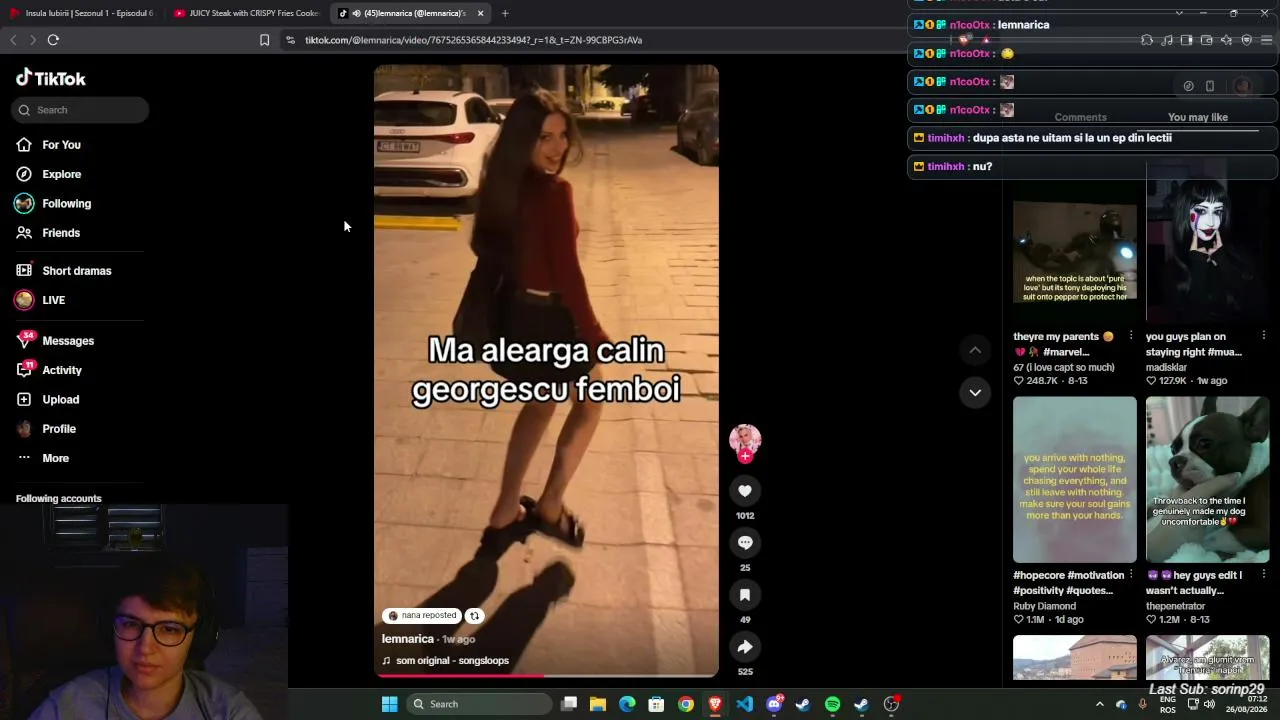Screen dimensions: 1280x720
Task: Open 'theyre my parents' recommended video thumbnail
Action: [x=1075, y=252]
